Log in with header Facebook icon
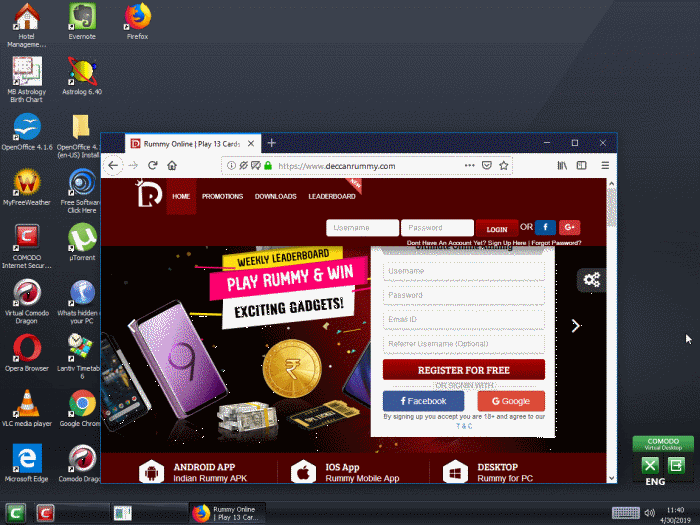 coord(545,227)
